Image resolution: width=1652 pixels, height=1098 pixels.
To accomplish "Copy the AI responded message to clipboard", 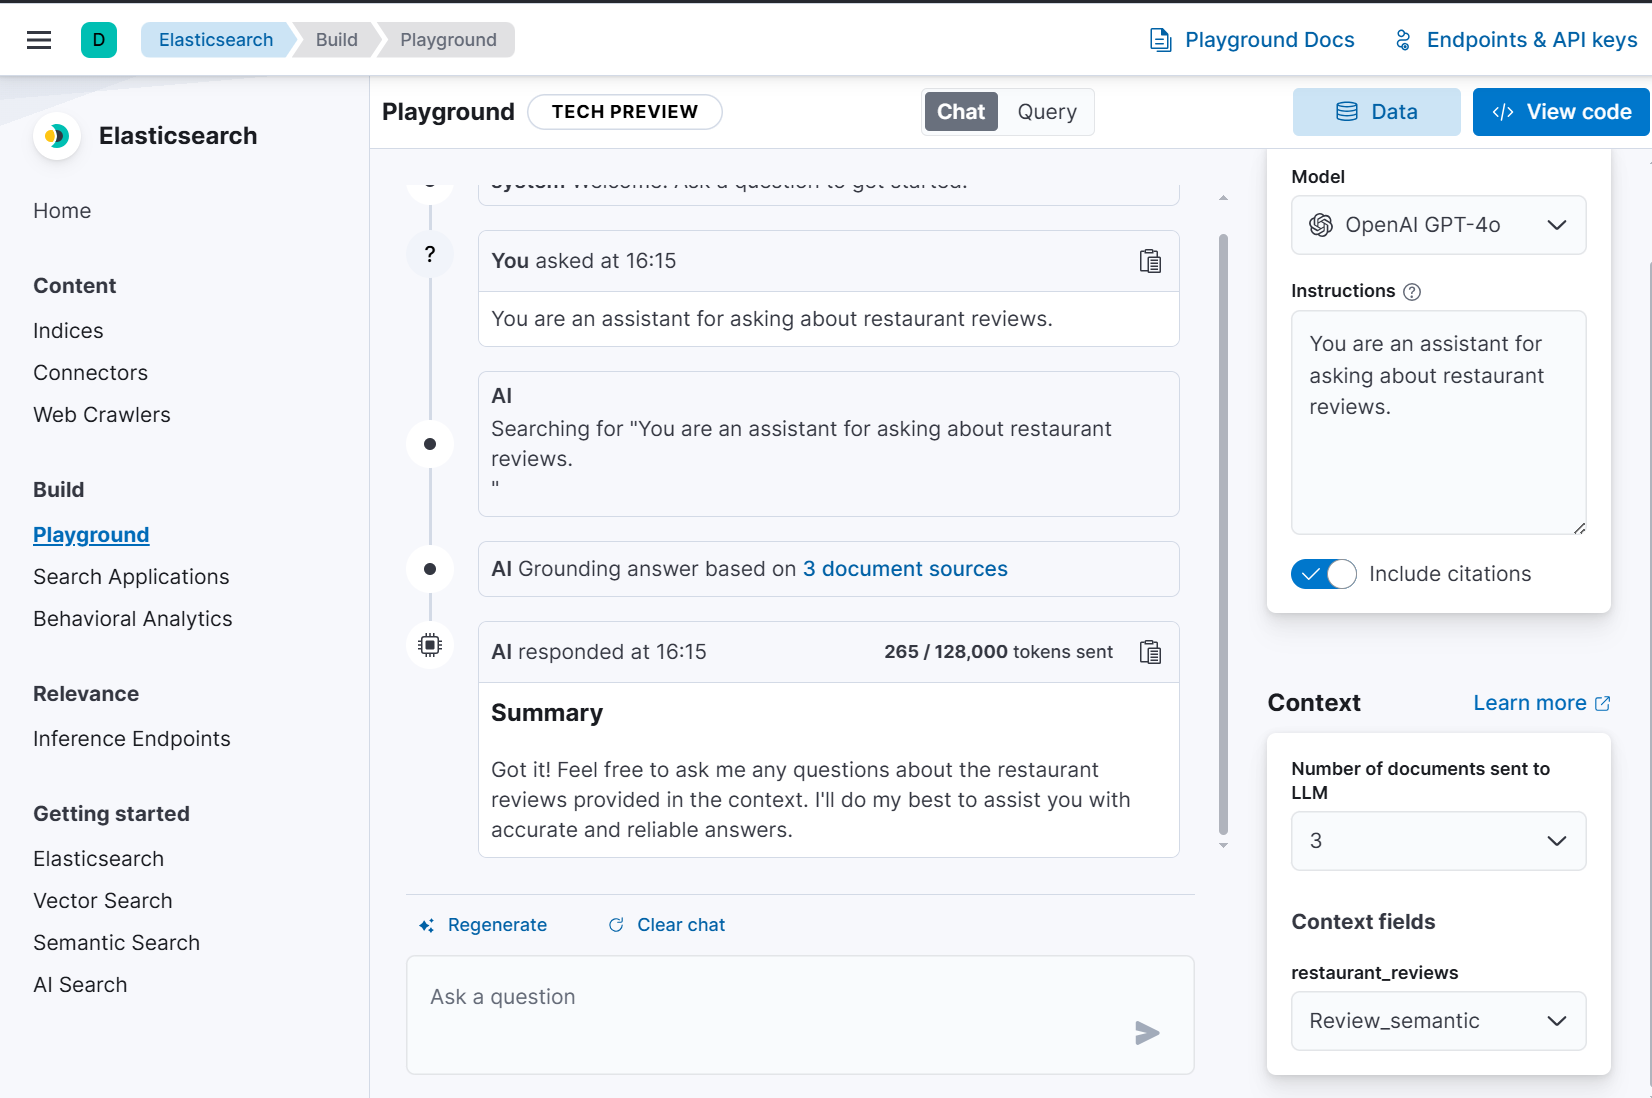I will pos(1150,652).
